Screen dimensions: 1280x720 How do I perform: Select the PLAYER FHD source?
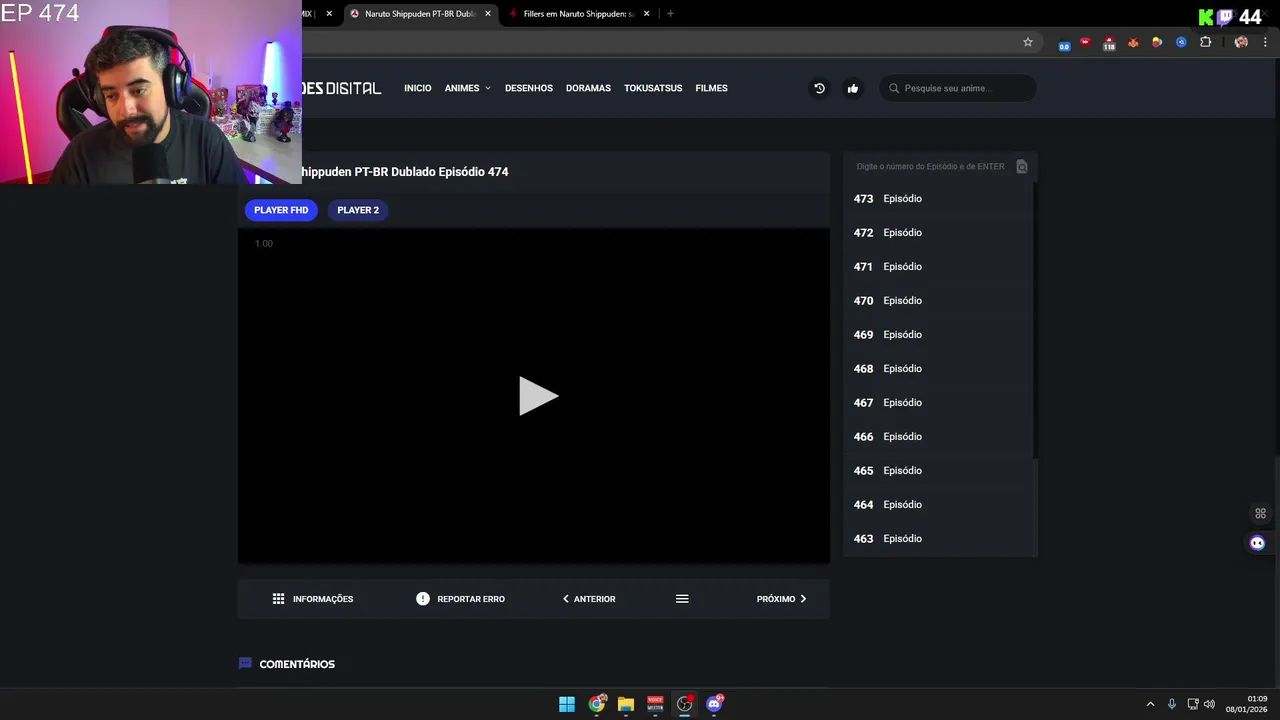click(281, 210)
